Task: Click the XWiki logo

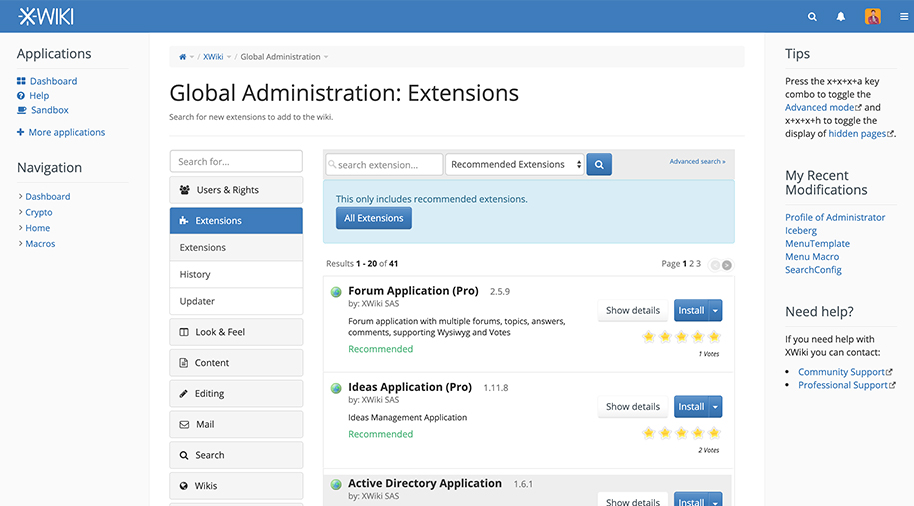Action: click(x=46, y=16)
